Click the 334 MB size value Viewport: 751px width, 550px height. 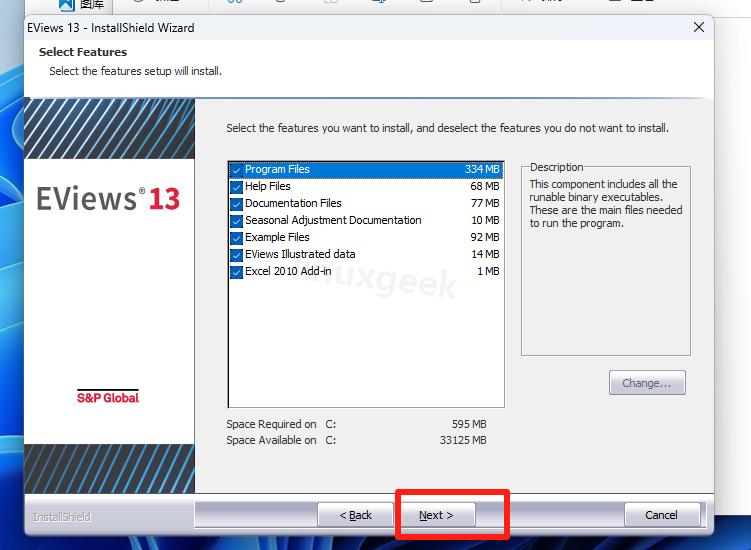(482, 170)
